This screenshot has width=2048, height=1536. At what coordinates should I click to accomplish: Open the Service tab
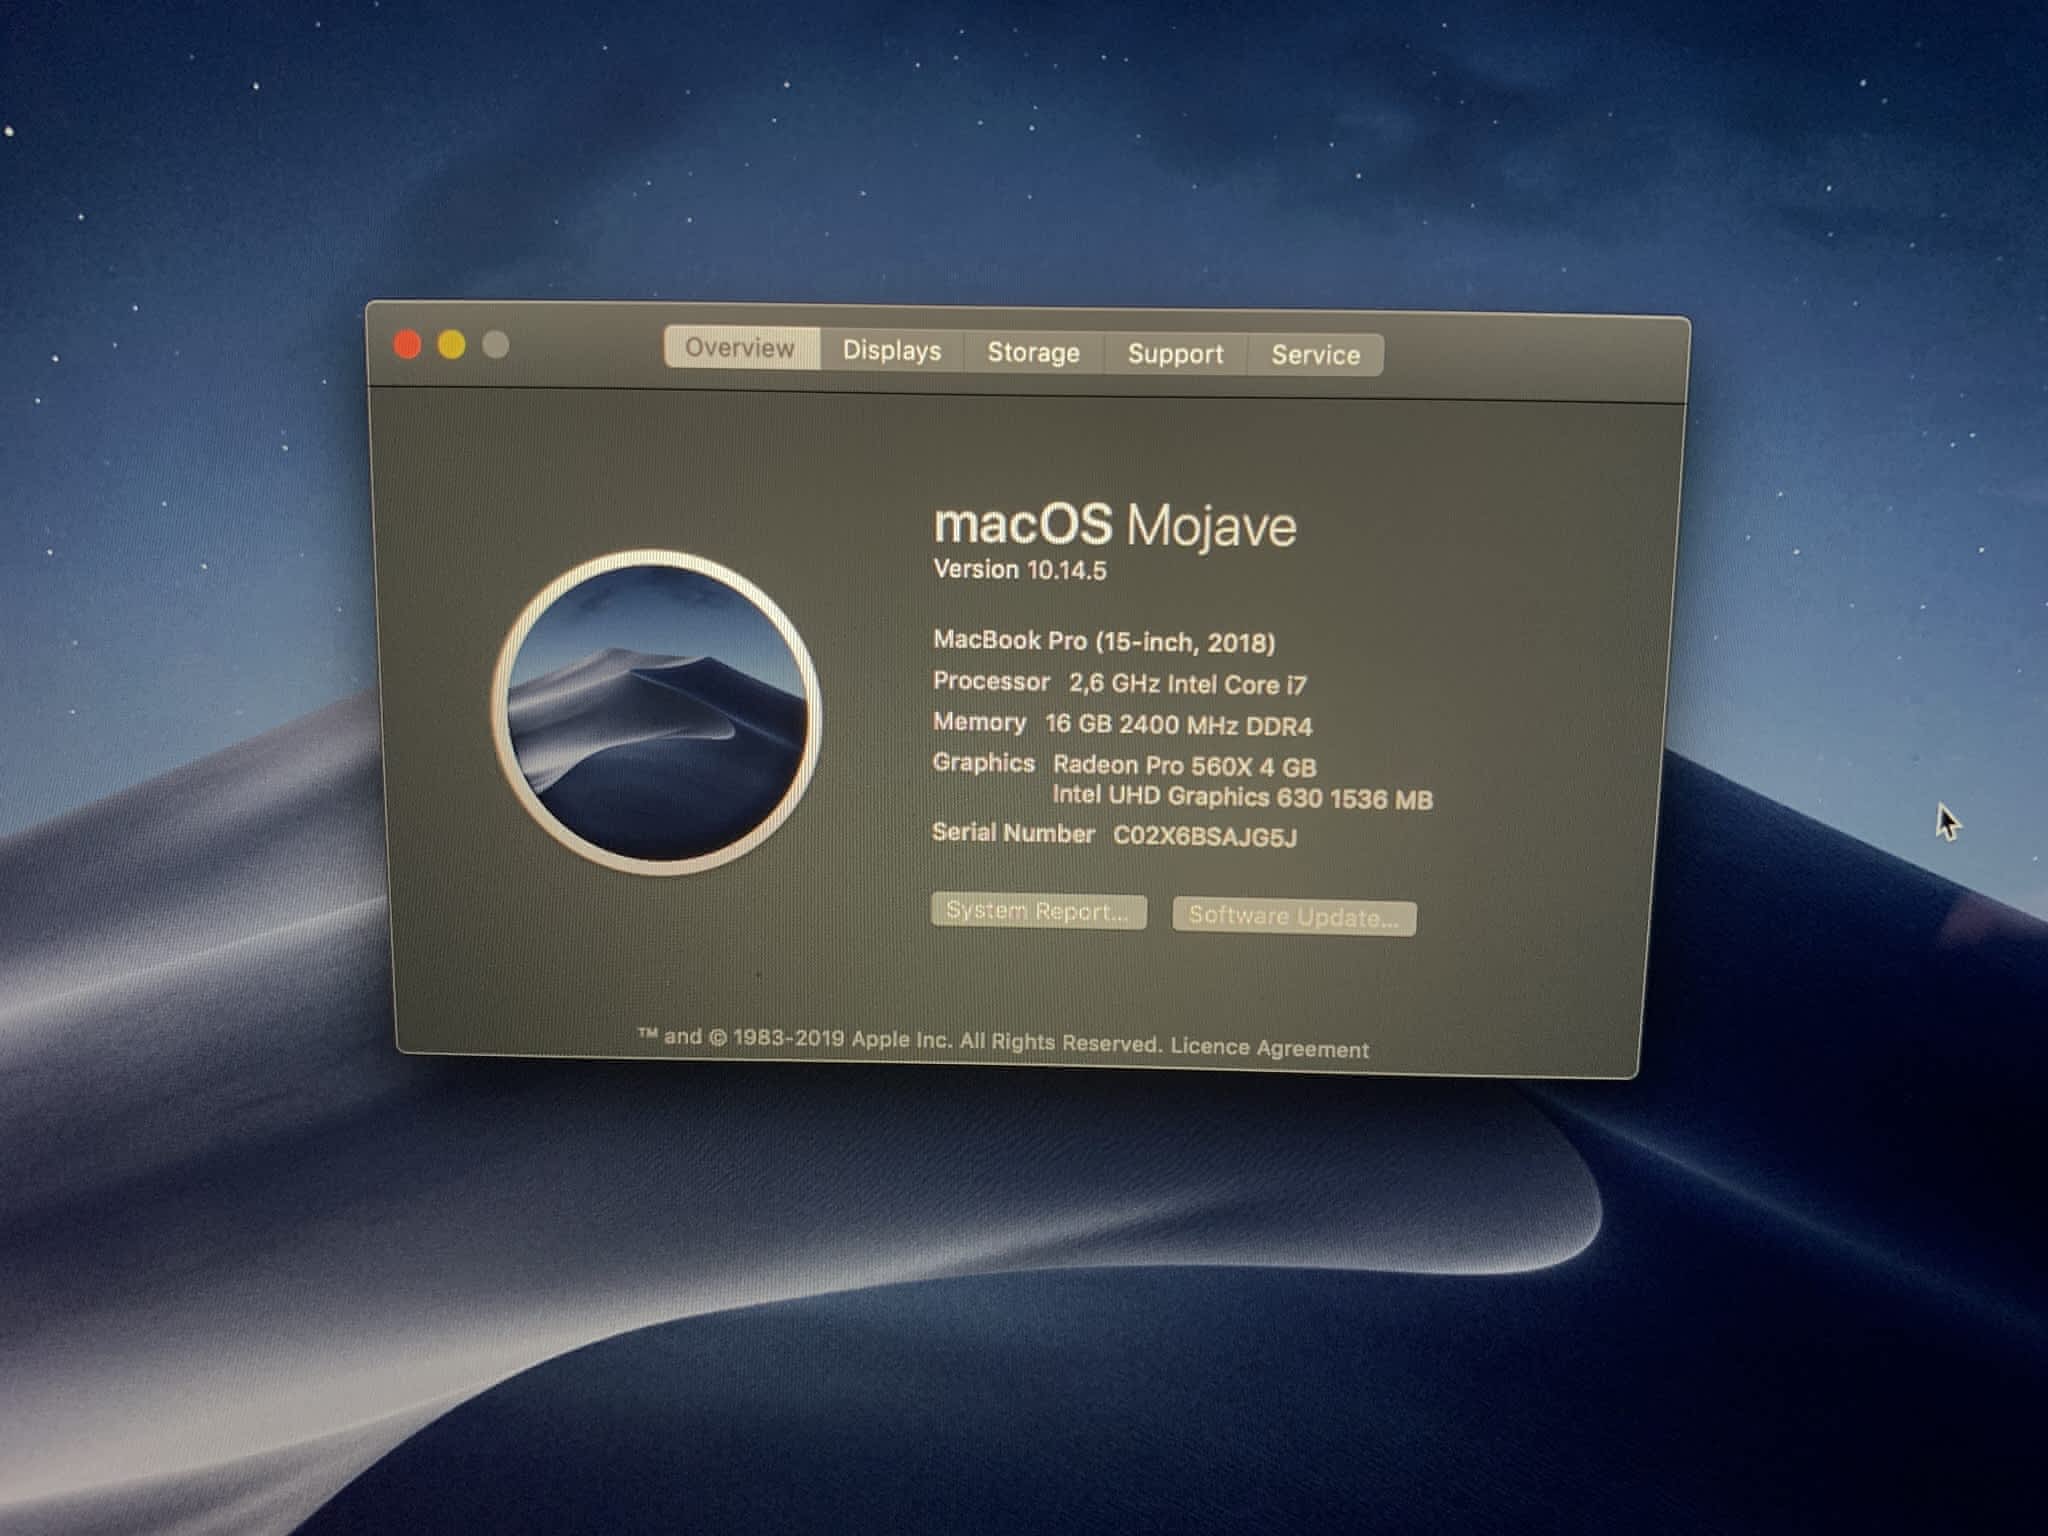(1315, 355)
